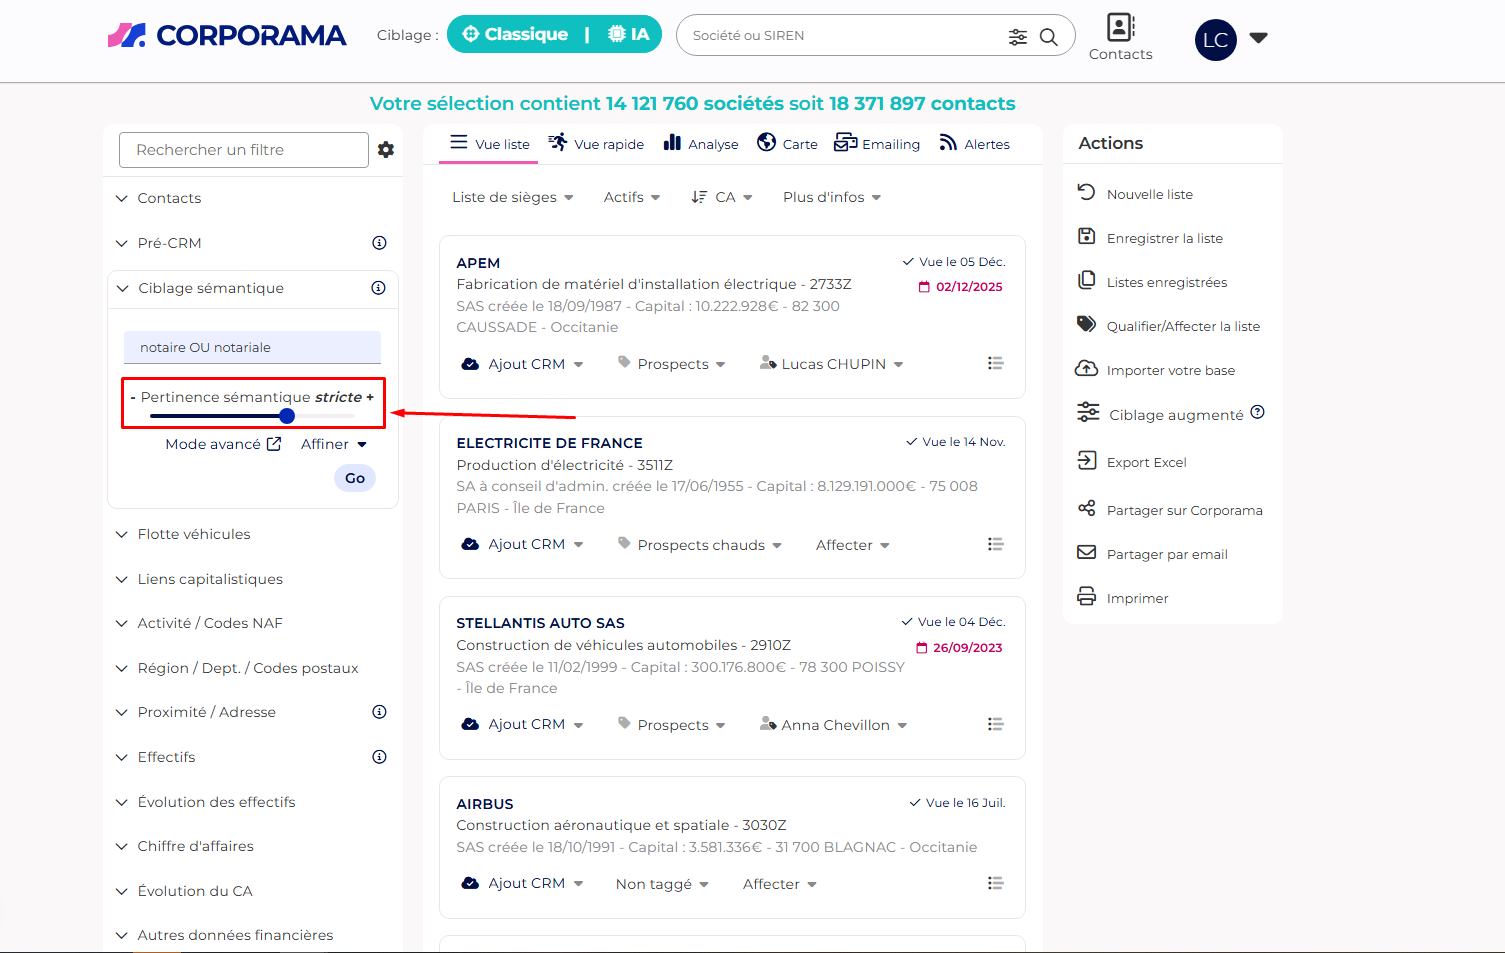Click the semantic relevance slider handle
This screenshot has width=1505, height=953.
[287, 416]
